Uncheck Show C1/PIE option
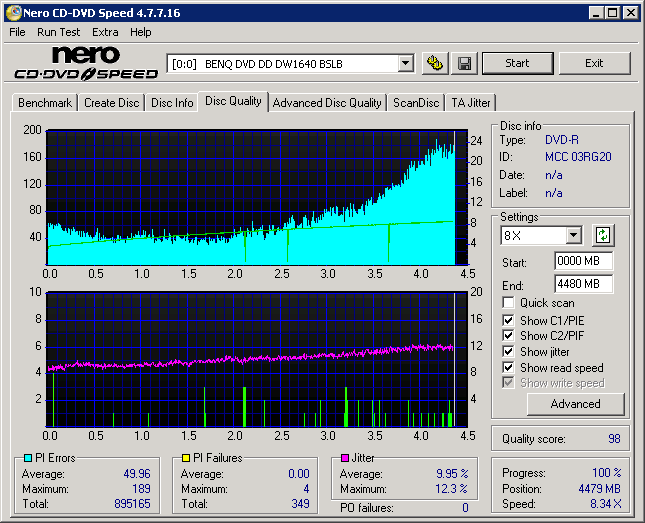Viewport: 645px width, 523px height. point(509,320)
